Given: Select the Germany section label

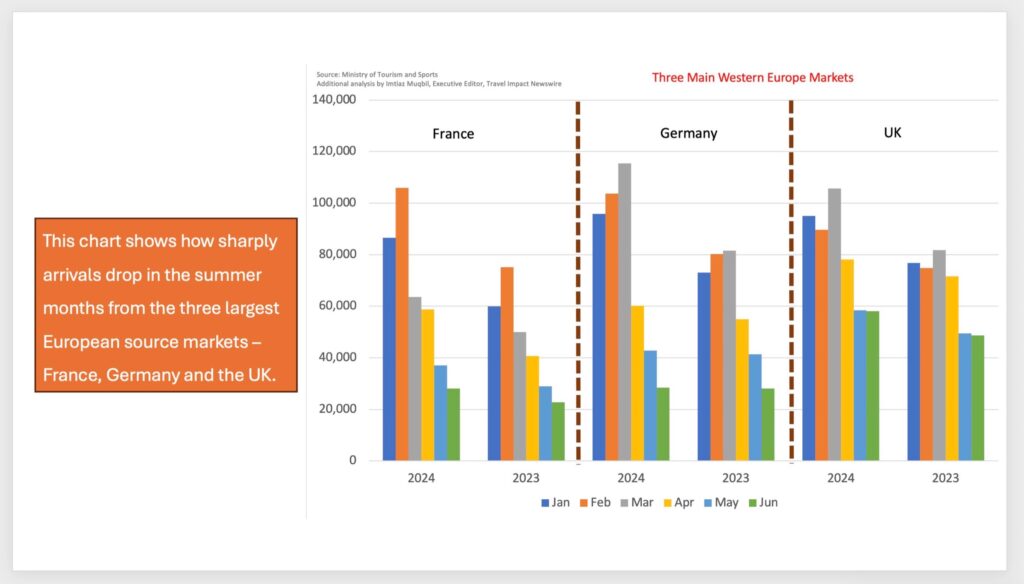Looking at the screenshot, I should tap(688, 133).
